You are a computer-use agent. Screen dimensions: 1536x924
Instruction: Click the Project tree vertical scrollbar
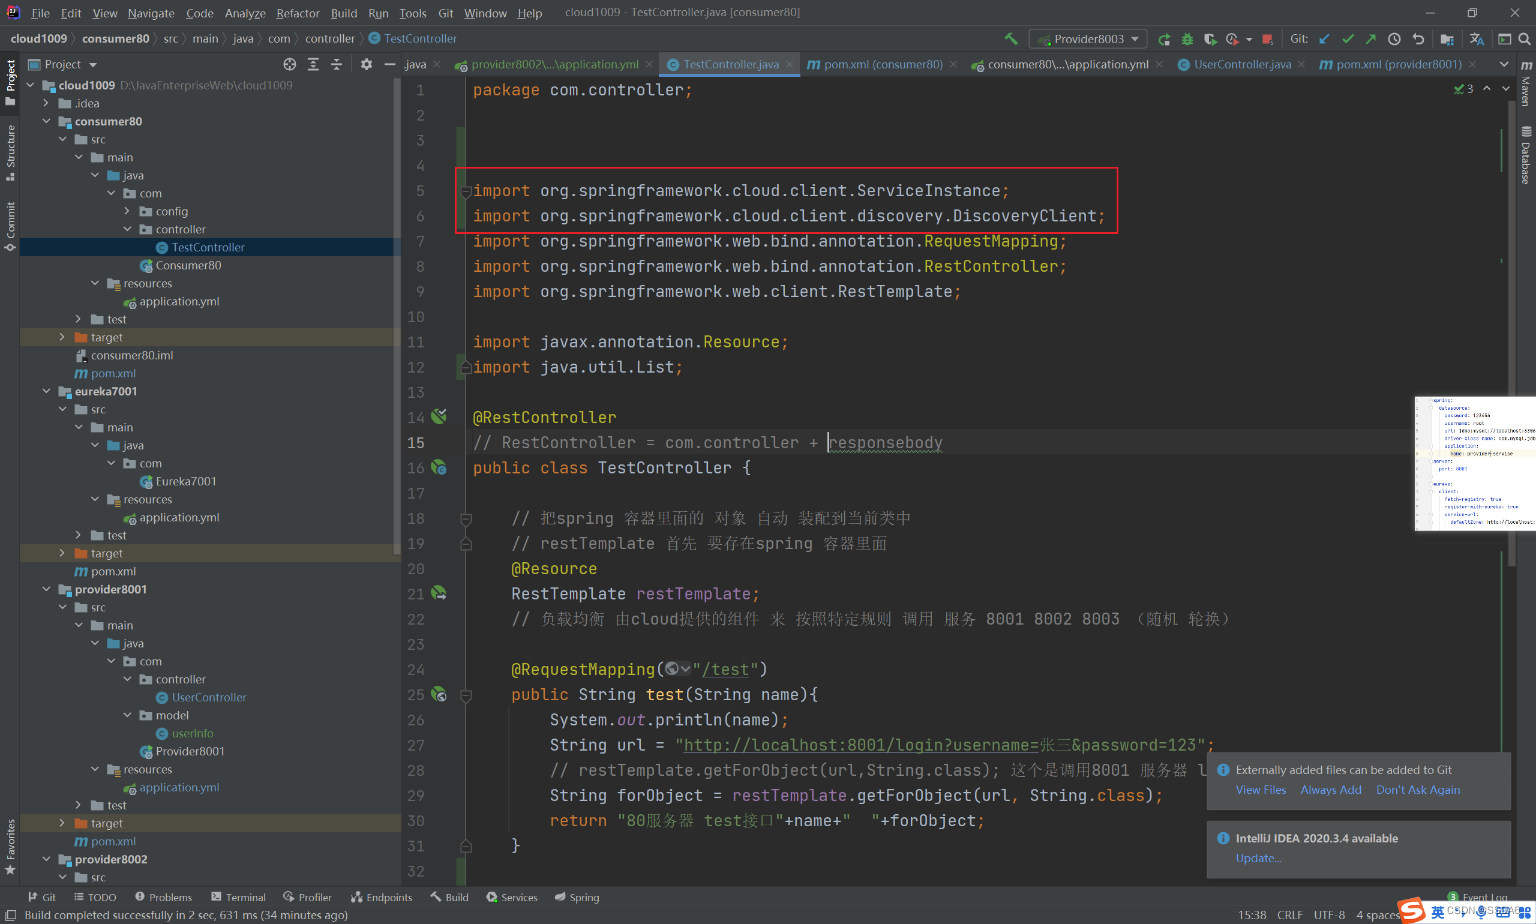pos(397,318)
